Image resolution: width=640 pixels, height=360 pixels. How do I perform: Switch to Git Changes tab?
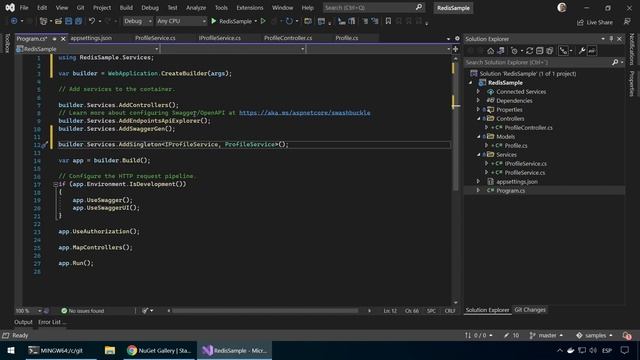tap(530, 310)
